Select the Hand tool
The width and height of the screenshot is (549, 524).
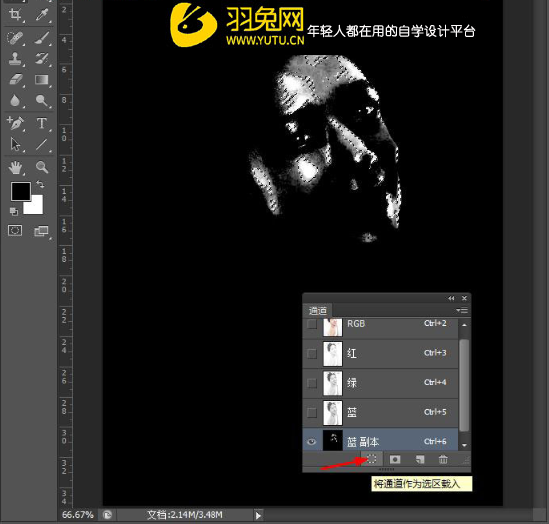click(15, 167)
